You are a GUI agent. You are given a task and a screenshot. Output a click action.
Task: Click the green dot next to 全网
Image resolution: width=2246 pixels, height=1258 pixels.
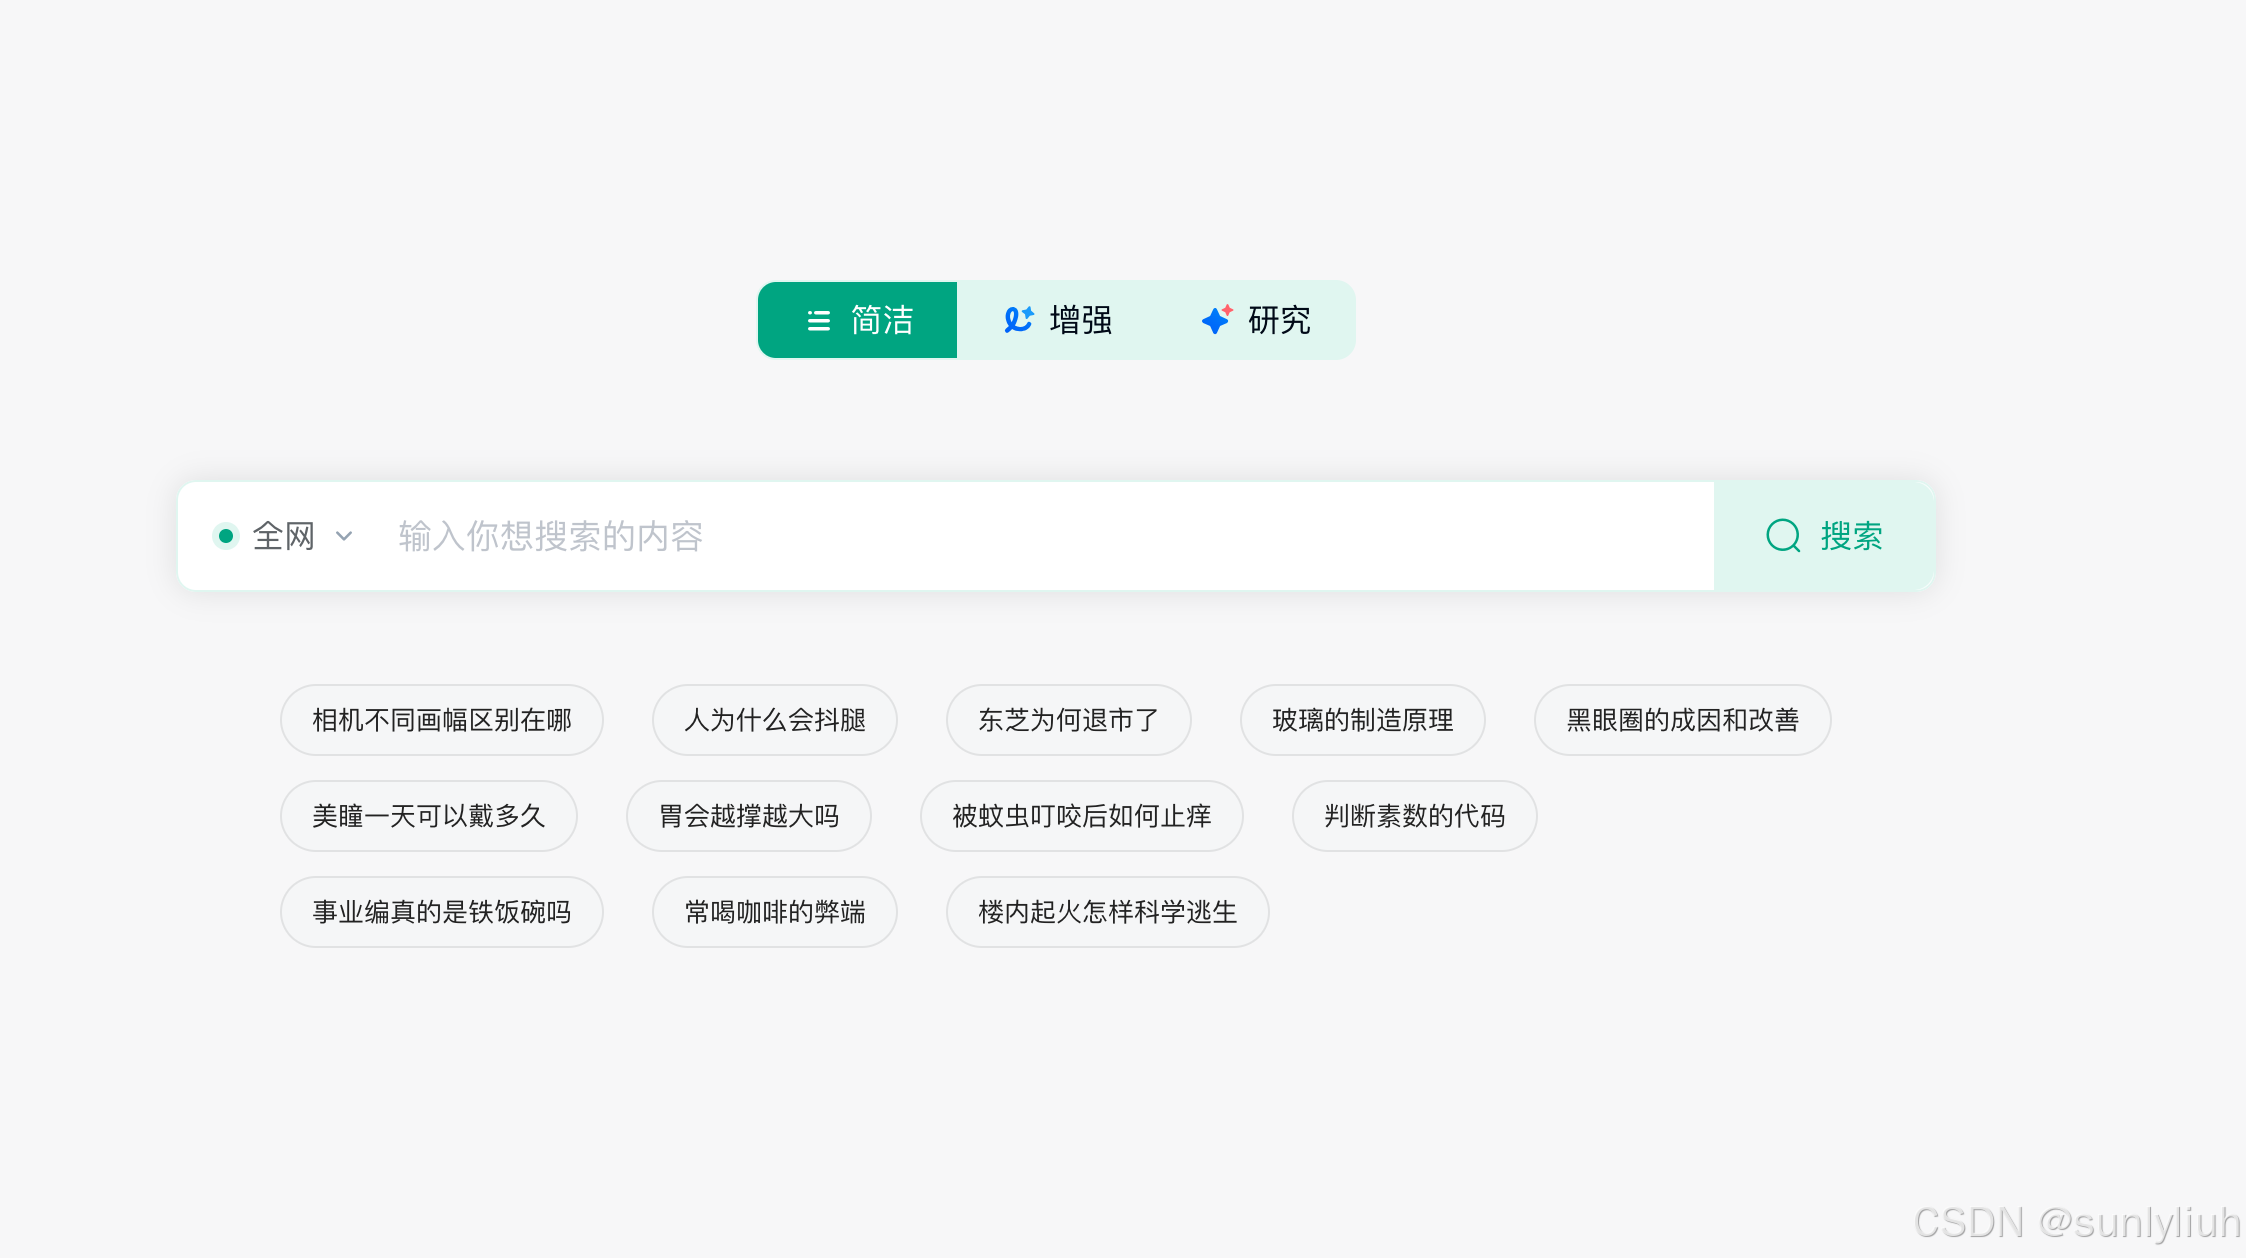coord(226,536)
